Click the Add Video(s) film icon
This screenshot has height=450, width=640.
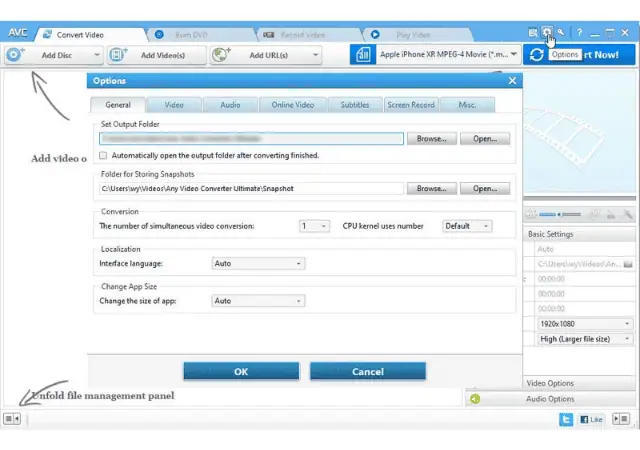click(118, 54)
